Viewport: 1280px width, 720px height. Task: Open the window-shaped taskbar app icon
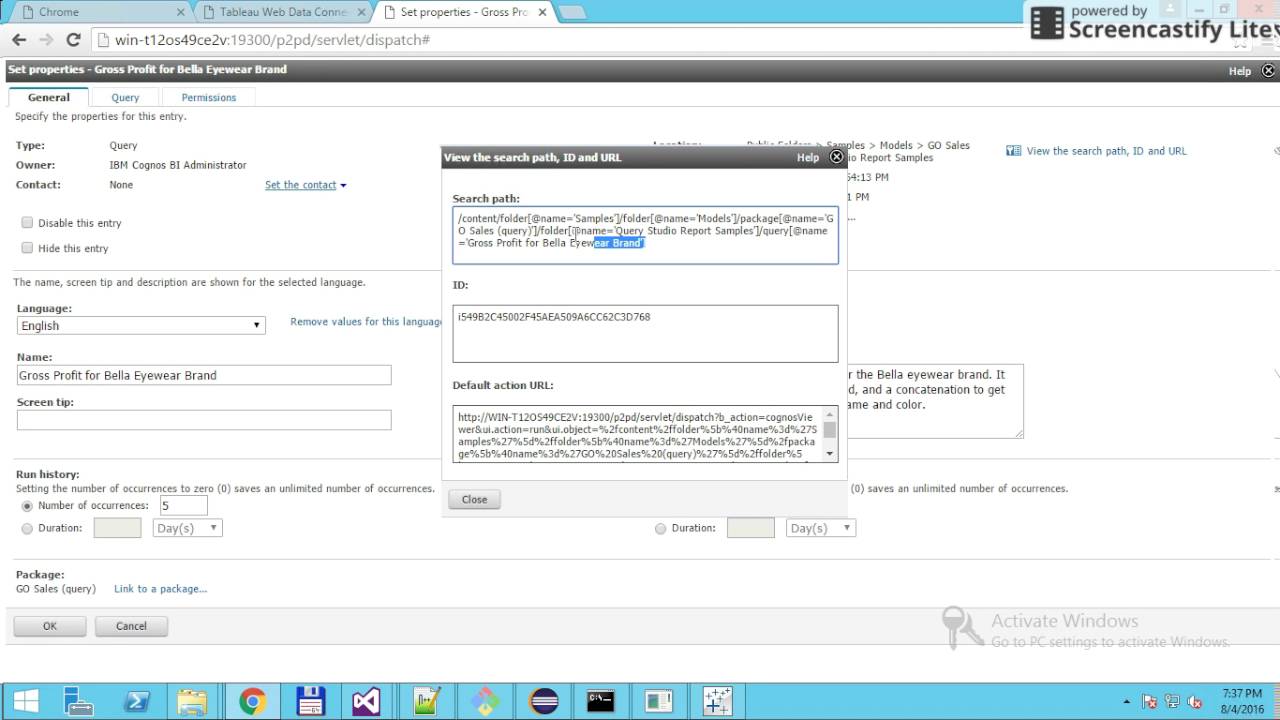pyautogui.click(x=658, y=701)
